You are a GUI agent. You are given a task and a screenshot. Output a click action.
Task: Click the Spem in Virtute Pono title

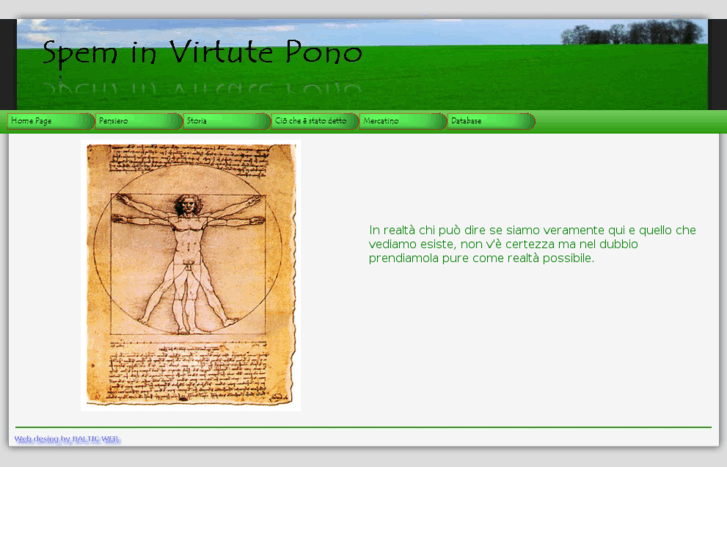click(202, 53)
